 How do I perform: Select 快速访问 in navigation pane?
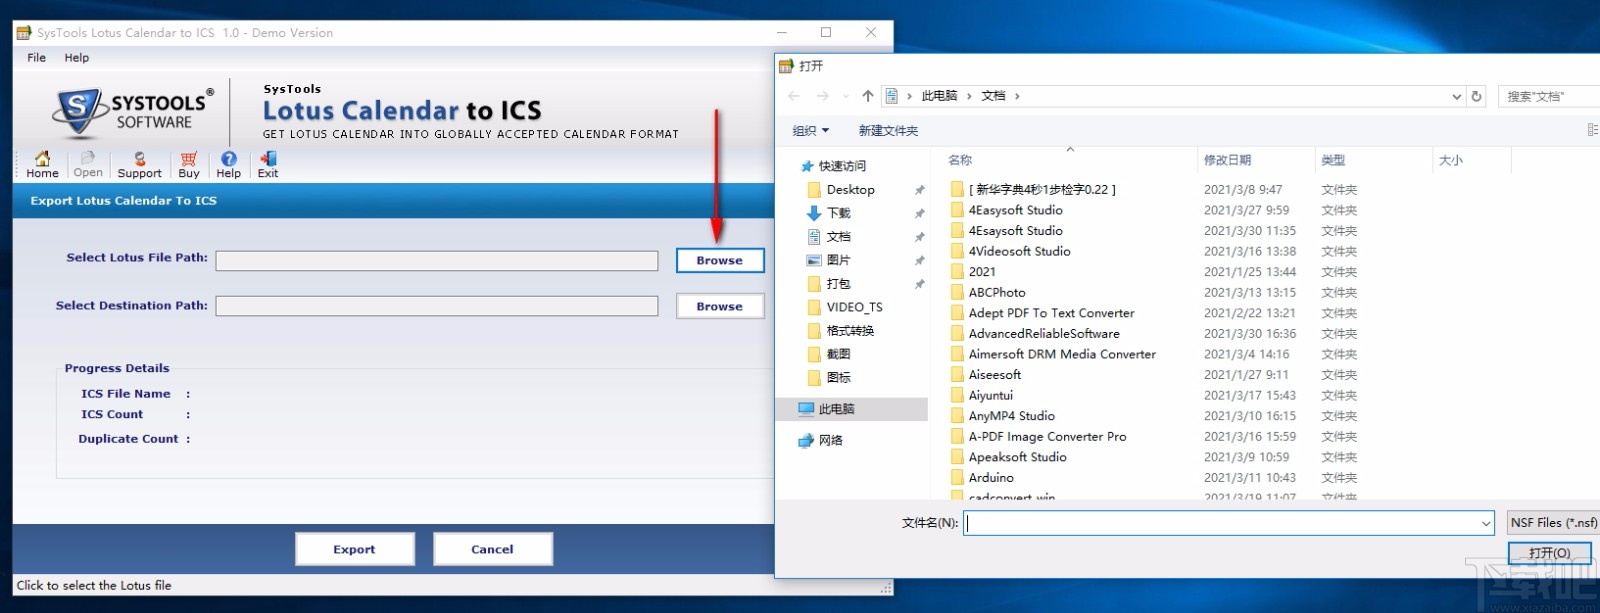coord(842,166)
